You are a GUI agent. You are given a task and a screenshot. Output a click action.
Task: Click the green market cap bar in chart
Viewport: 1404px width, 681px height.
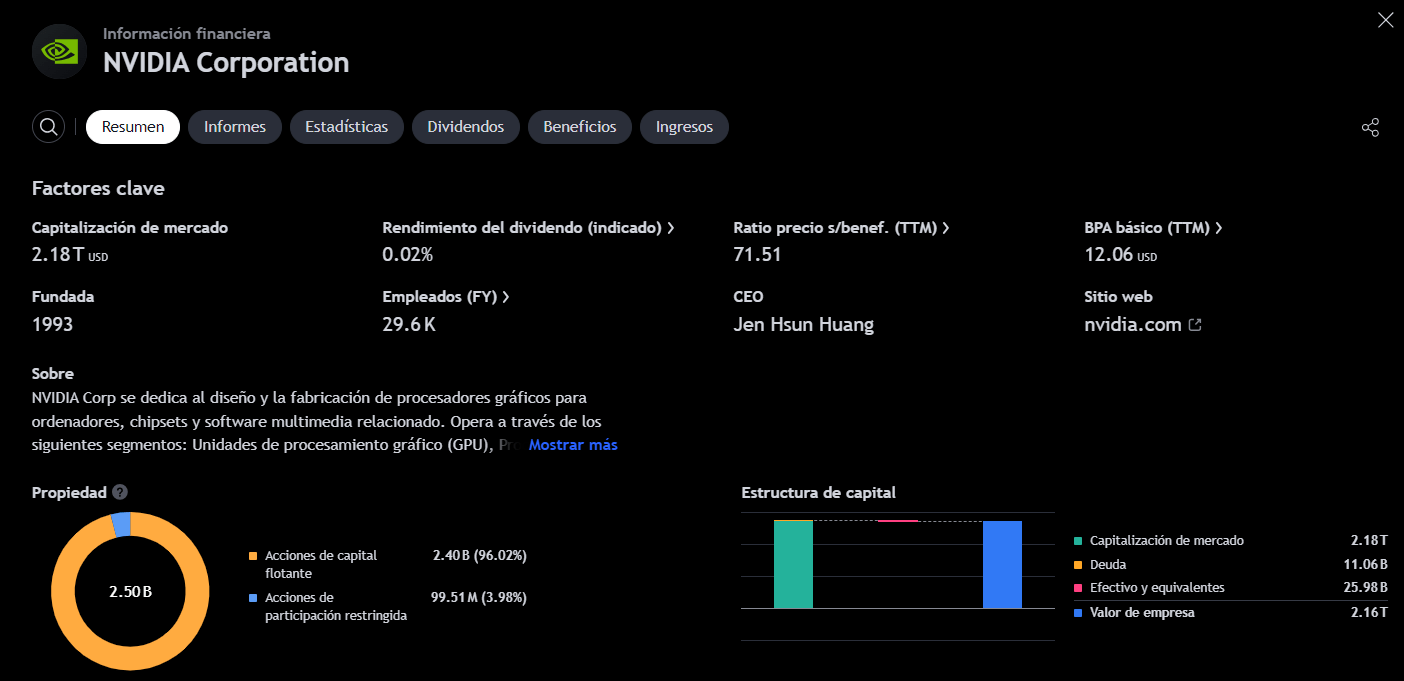[793, 565]
